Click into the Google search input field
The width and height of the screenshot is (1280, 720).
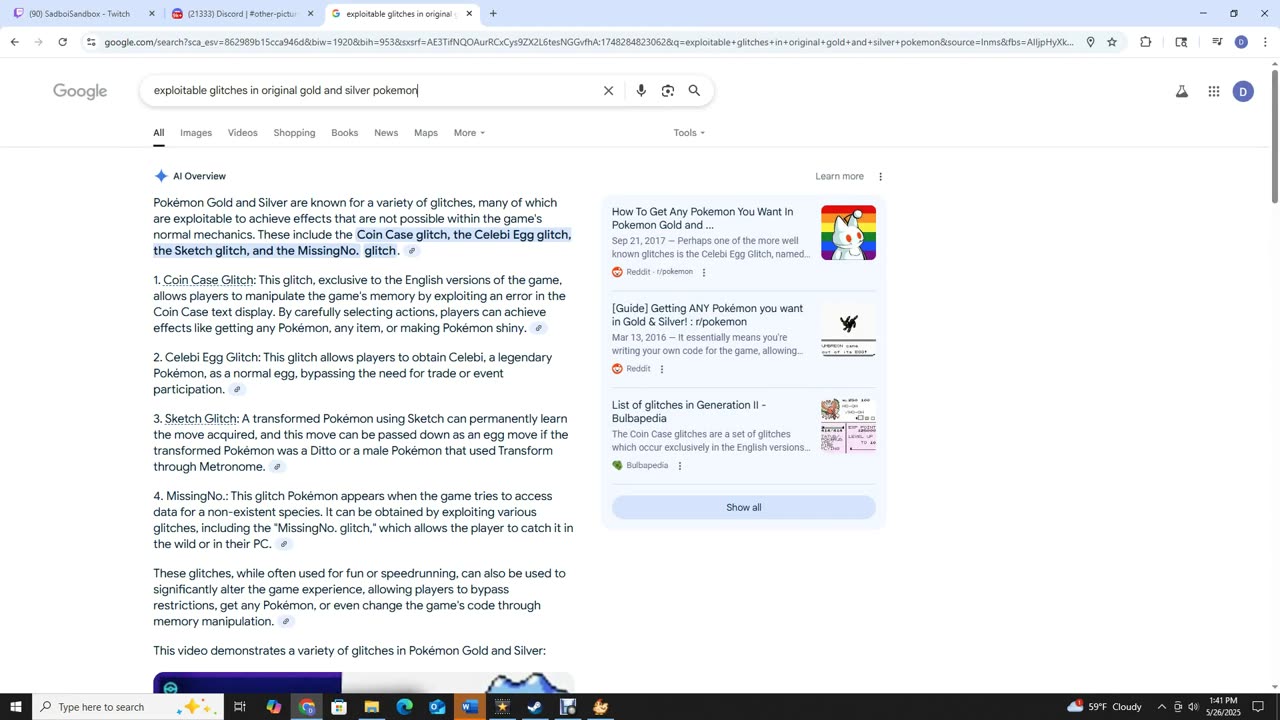click(x=372, y=91)
